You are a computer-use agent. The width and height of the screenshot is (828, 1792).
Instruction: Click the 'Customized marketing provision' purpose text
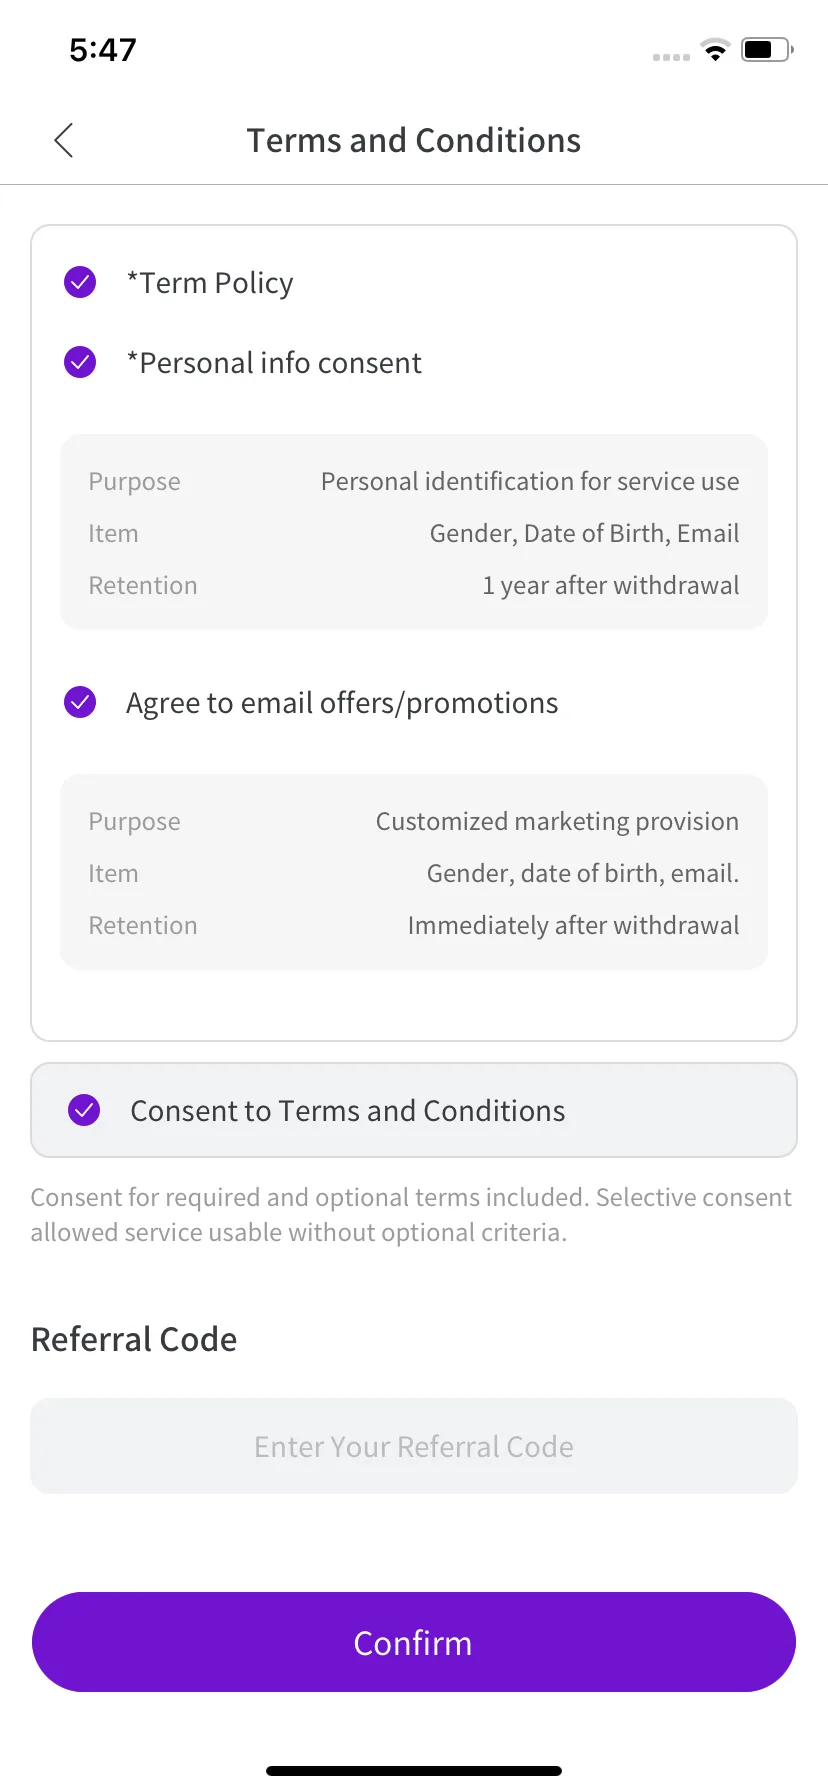point(557,821)
